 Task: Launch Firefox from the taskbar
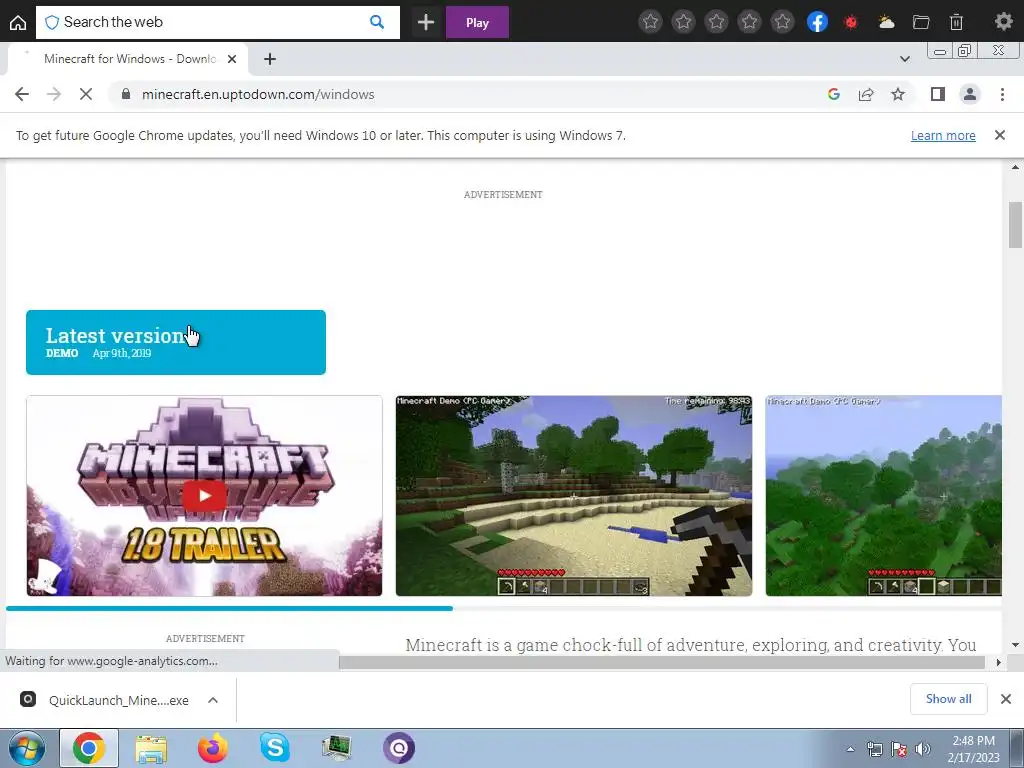[213, 748]
